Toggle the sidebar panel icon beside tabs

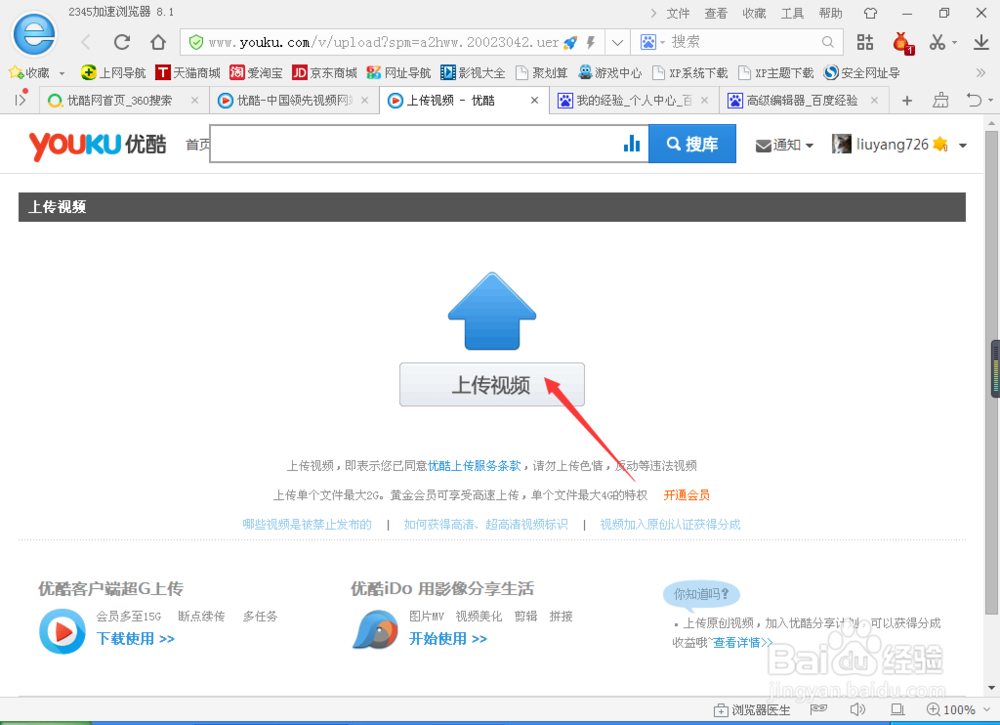click(x=20, y=99)
